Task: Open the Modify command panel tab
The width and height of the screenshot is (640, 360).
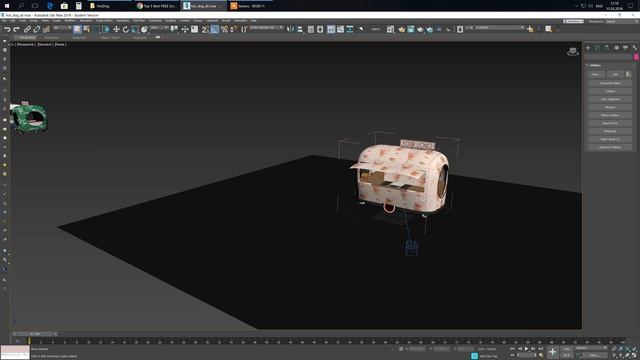Action: [598, 48]
